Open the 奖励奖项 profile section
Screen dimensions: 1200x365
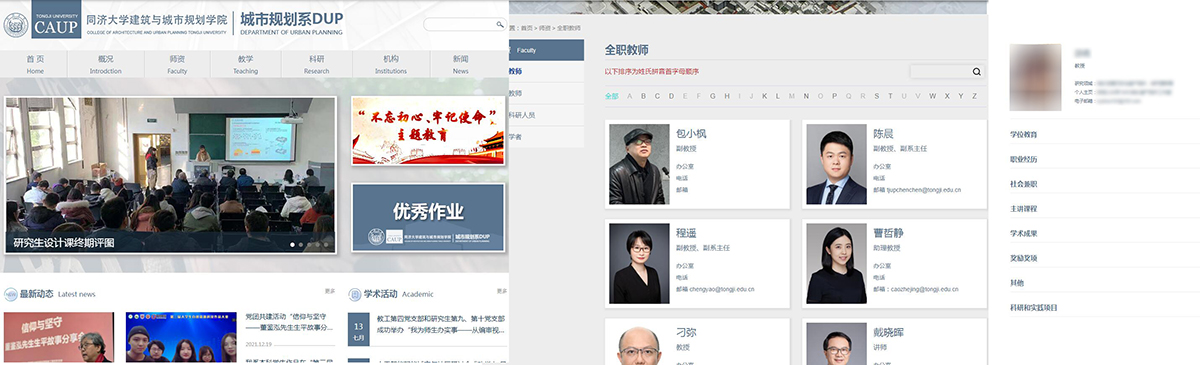coord(1023,258)
